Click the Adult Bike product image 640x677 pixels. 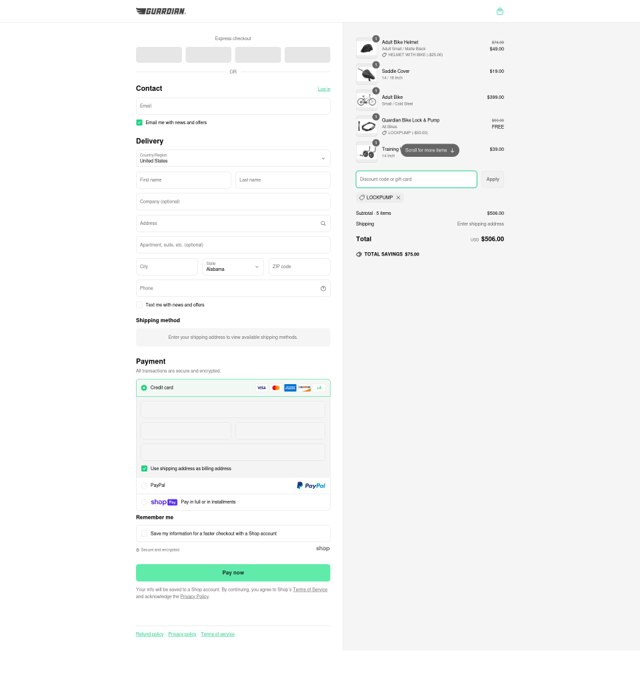[367, 100]
